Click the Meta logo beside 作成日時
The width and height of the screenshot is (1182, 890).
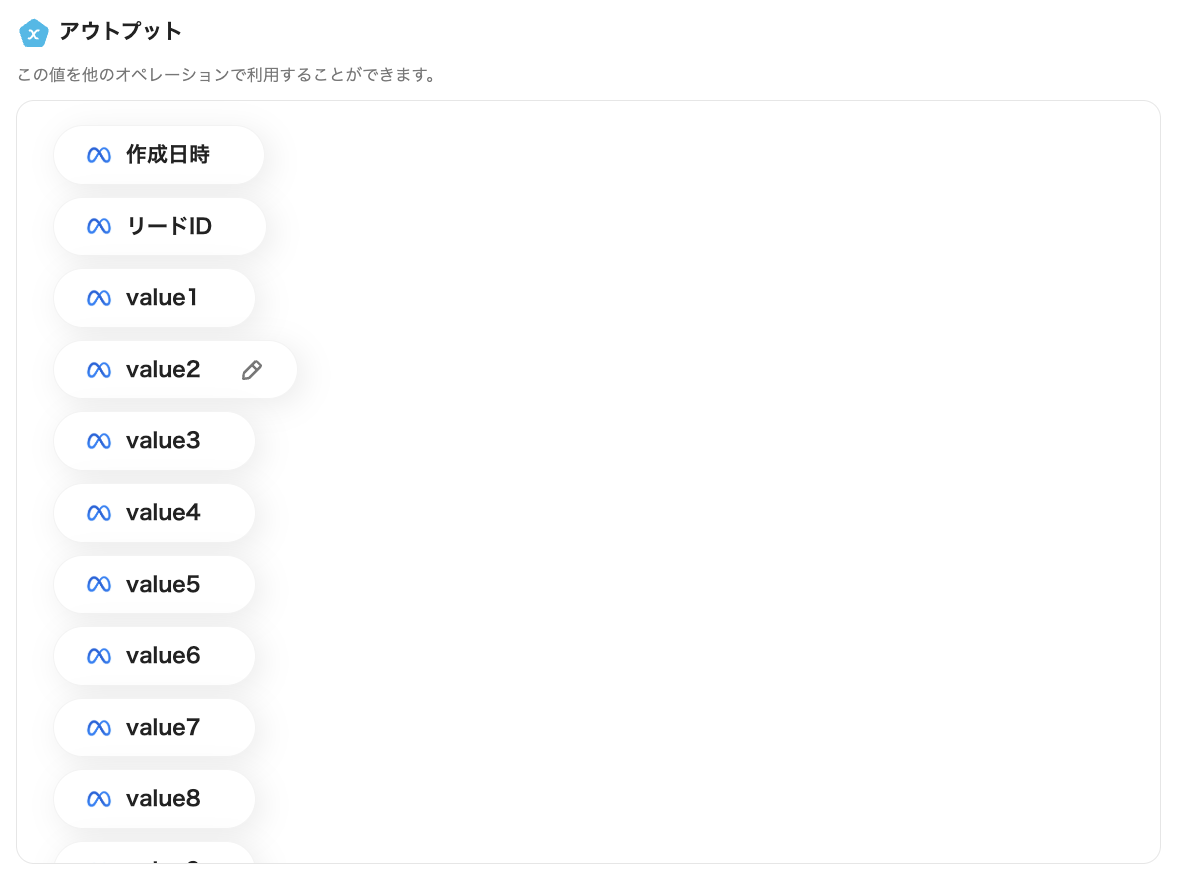(98, 155)
